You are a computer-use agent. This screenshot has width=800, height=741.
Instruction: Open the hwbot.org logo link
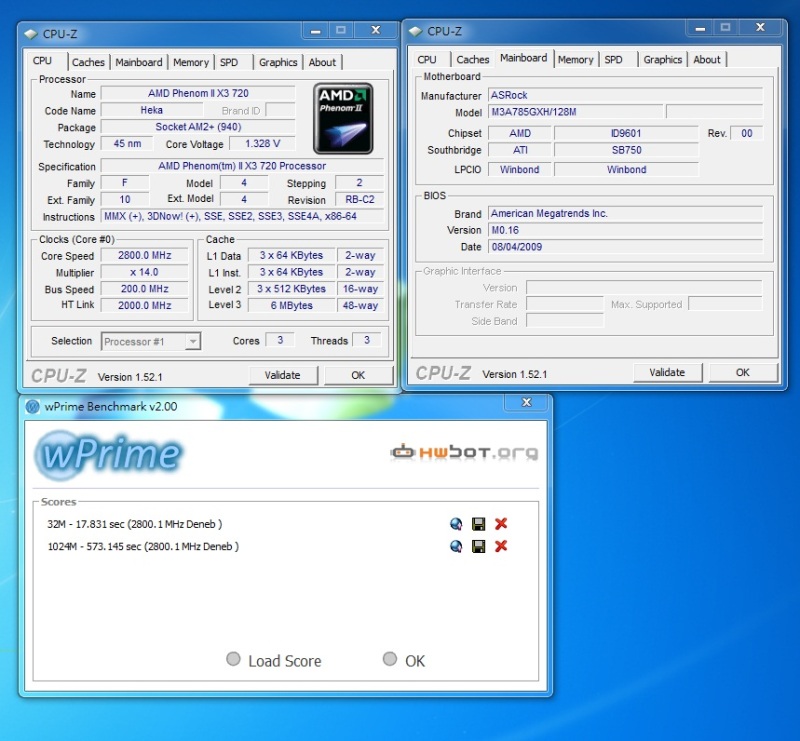click(464, 452)
